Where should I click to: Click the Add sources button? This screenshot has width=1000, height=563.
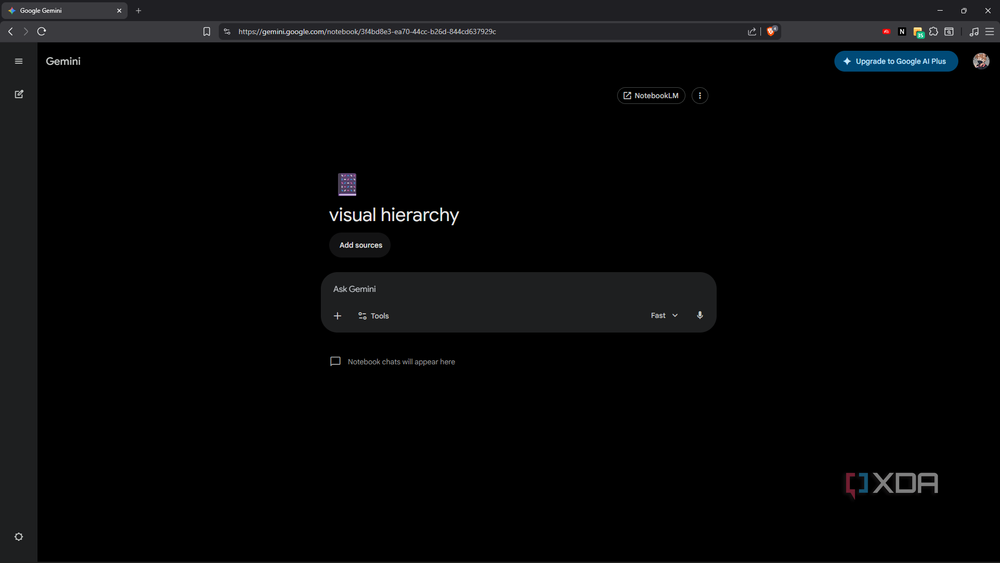[x=360, y=245]
